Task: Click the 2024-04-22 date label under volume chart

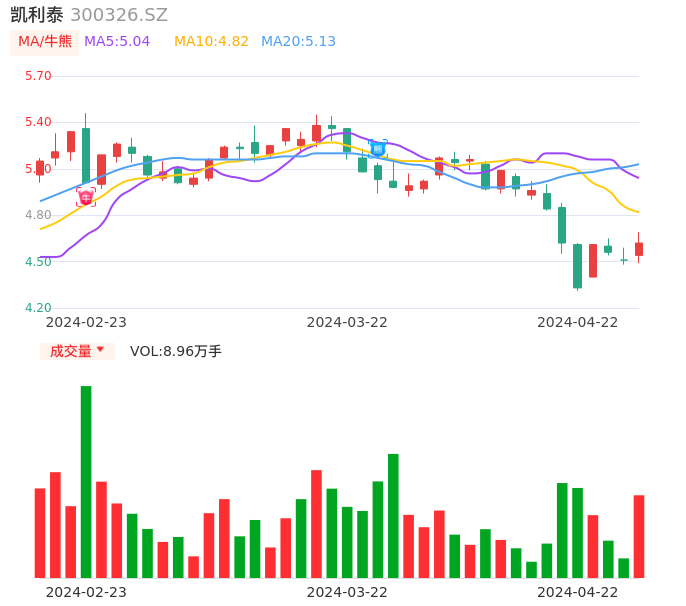Action: pos(578,592)
